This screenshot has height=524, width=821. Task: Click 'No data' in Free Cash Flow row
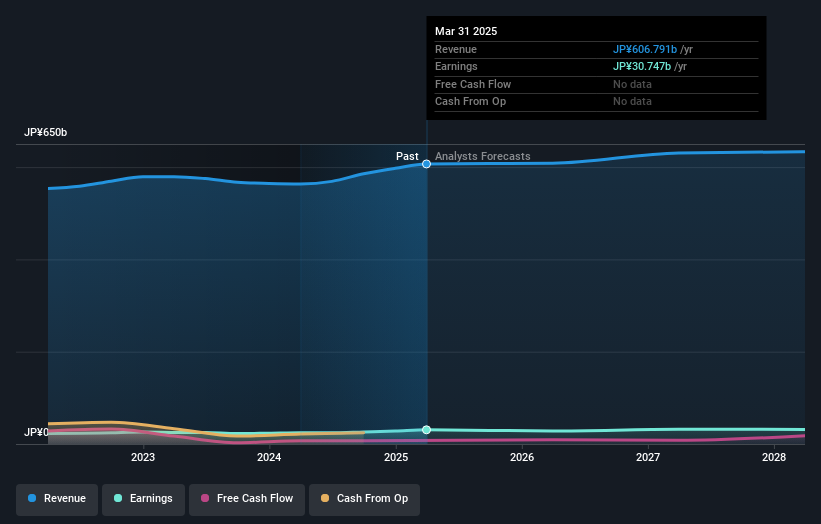point(633,84)
